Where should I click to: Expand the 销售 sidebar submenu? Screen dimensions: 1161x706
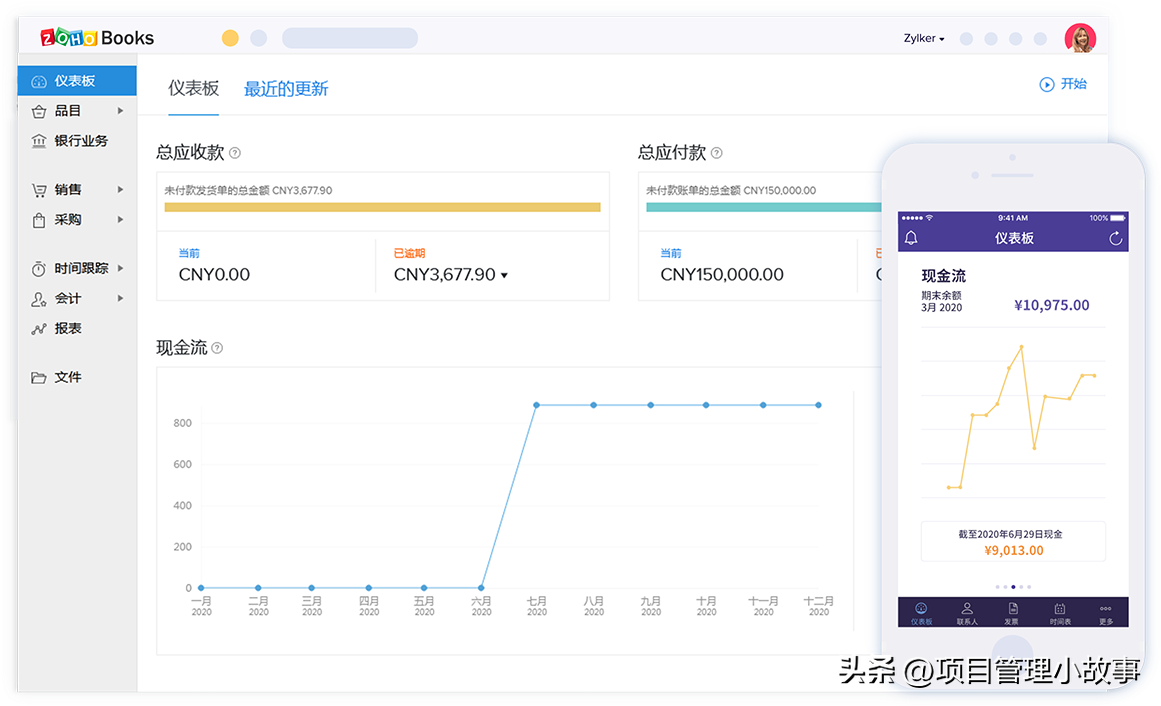tap(120, 189)
